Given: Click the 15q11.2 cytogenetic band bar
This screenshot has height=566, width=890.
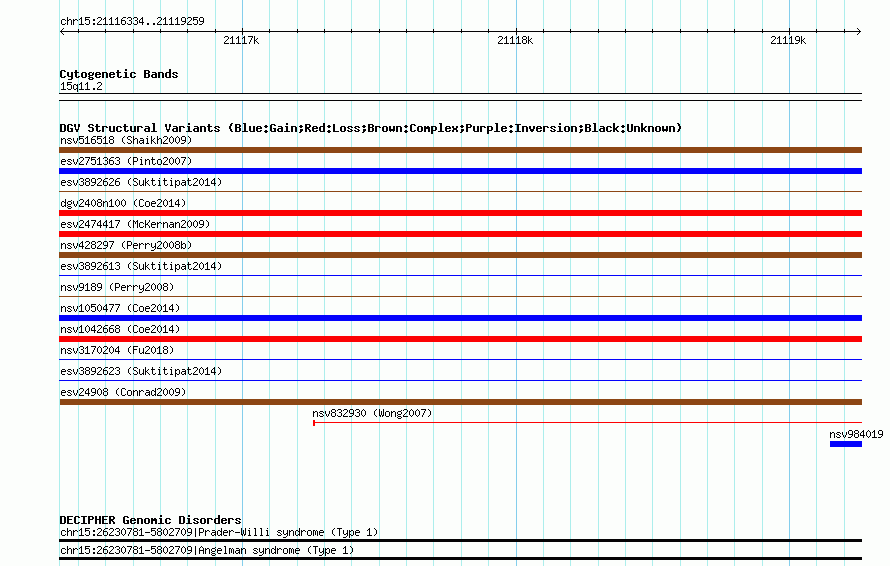Looking at the screenshot, I should [460, 97].
